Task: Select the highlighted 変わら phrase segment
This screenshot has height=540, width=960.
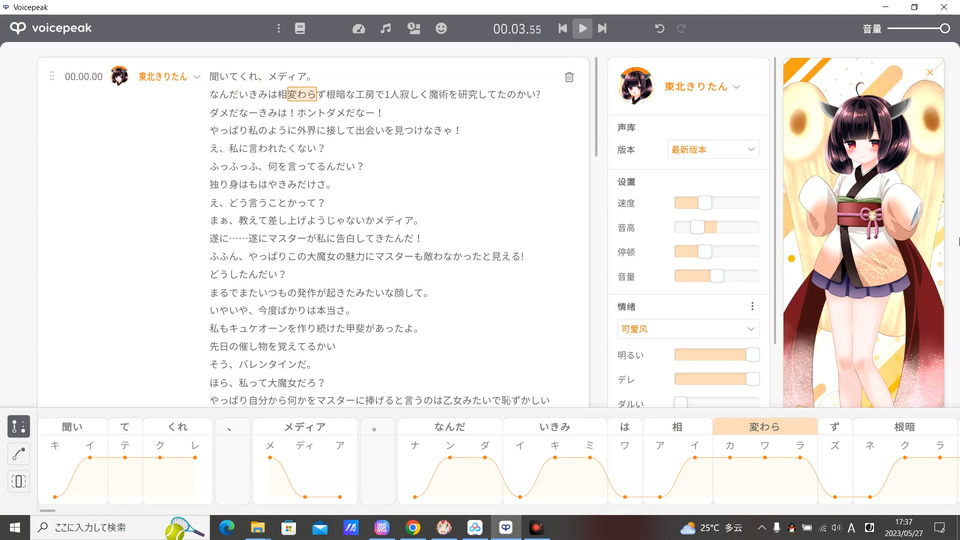Action: point(765,427)
